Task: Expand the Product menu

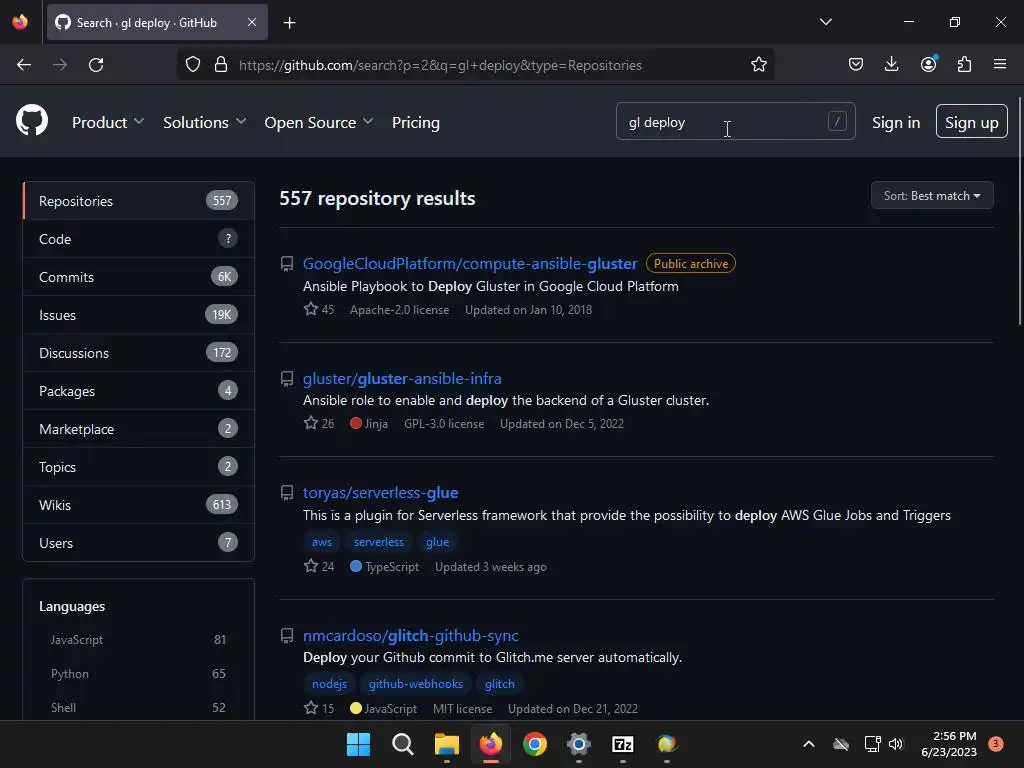Action: click(x=108, y=122)
